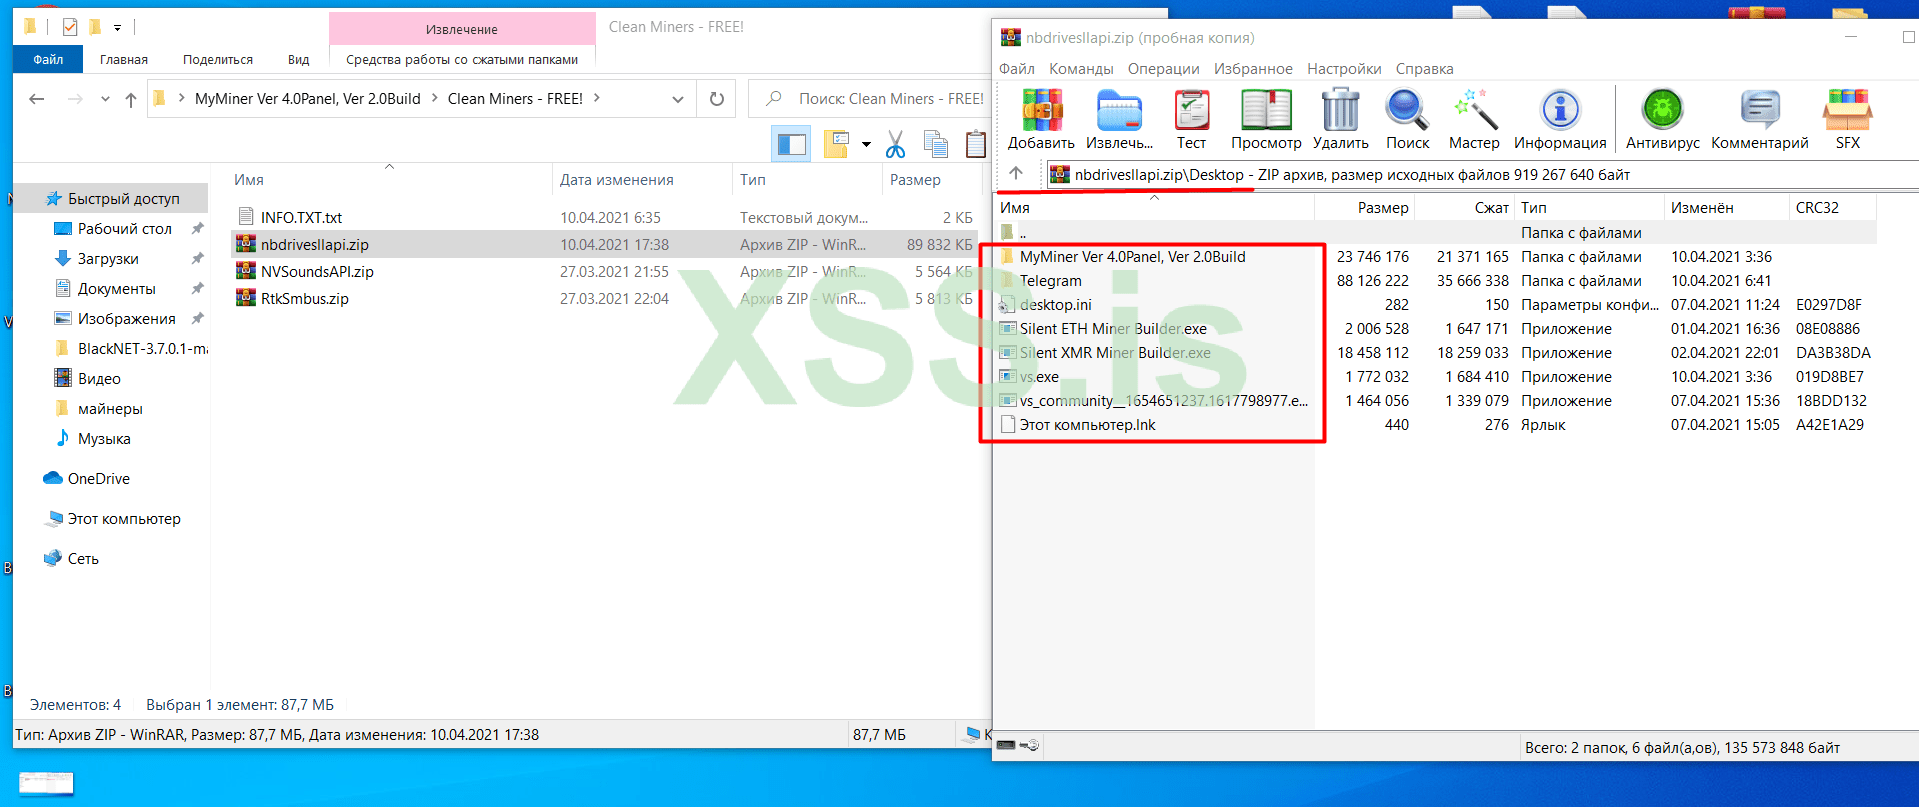Refresh the Explorer folder view
Image resolution: width=1919 pixels, height=807 pixels.
[716, 99]
